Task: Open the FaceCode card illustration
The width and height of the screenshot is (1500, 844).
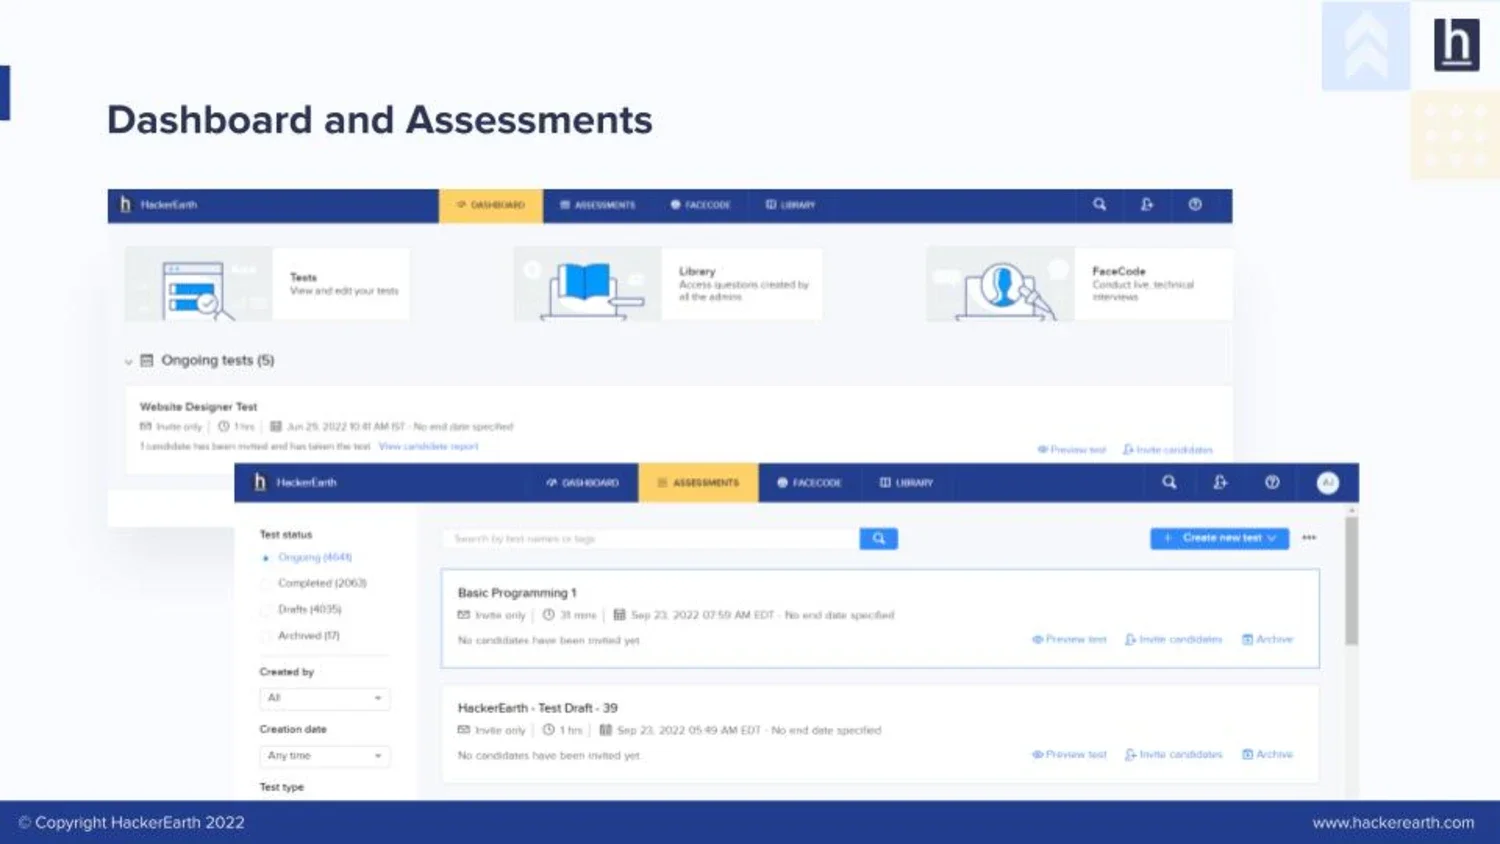Action: pos(1000,284)
